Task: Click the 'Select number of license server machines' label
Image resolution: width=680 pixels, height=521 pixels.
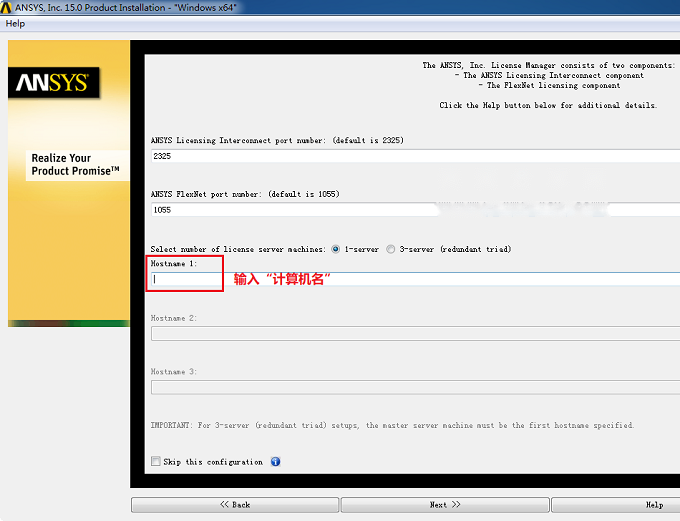Action: (x=238, y=249)
